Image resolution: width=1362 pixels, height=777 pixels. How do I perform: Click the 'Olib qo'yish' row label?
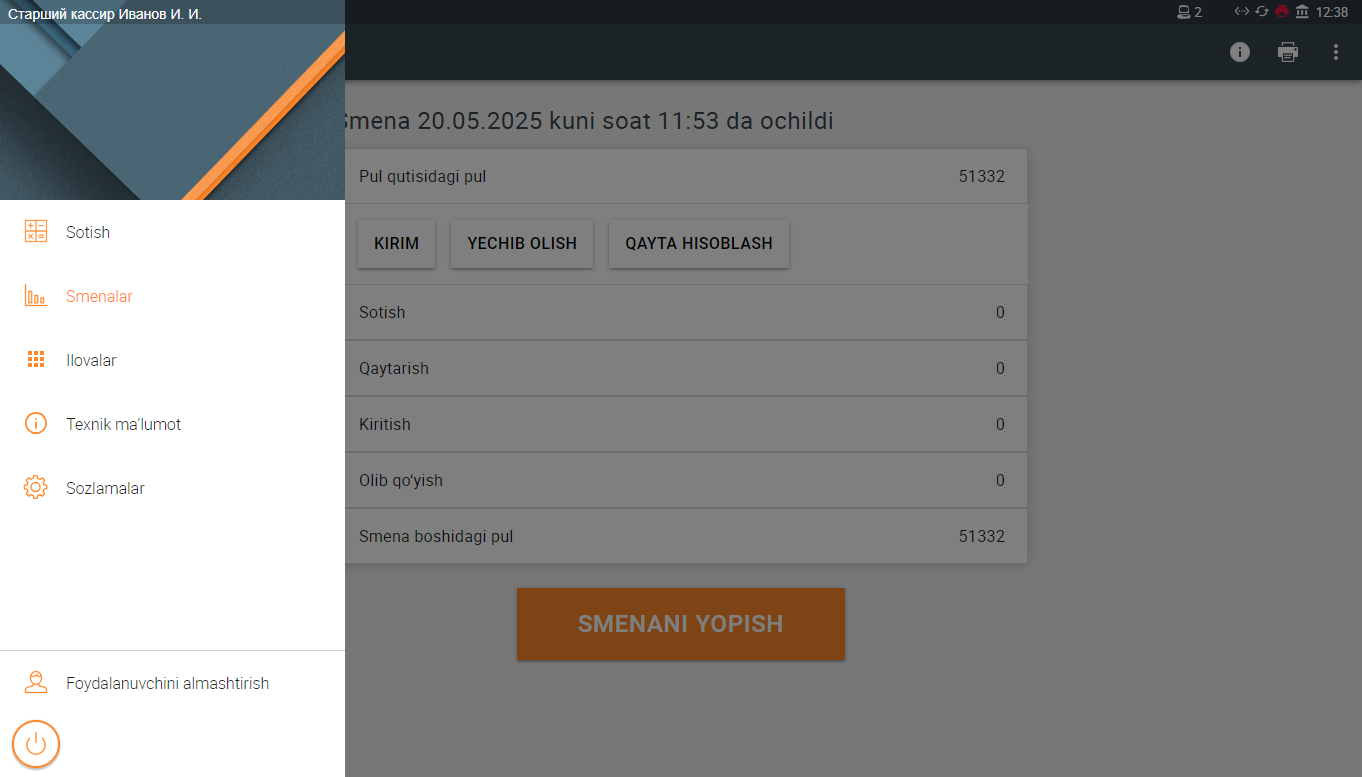(401, 481)
